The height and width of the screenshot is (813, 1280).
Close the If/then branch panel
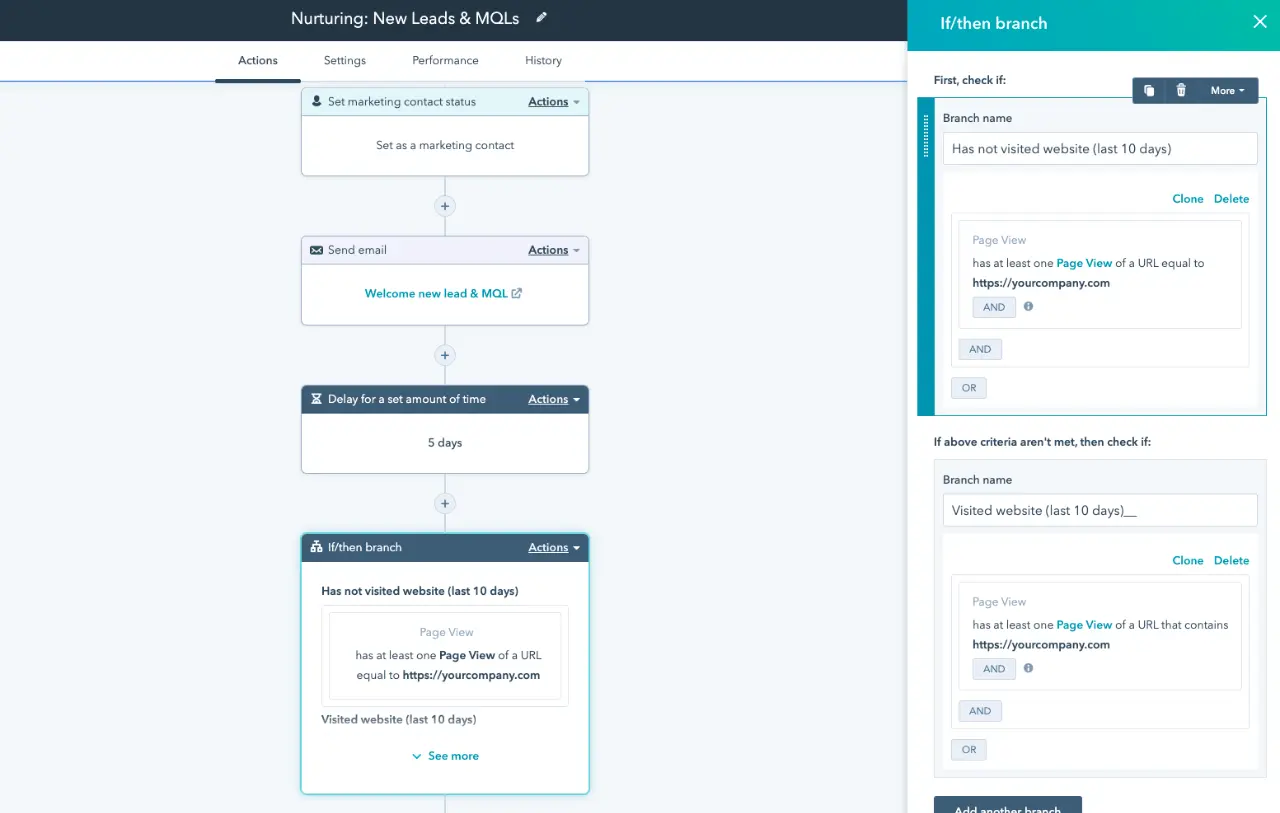[x=1259, y=21]
